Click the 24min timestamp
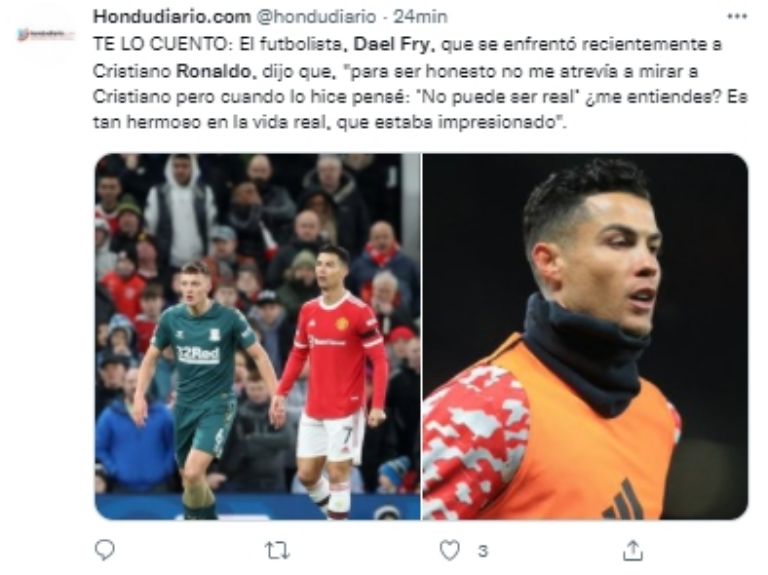Viewport: 768px width, 575px height. point(420,17)
